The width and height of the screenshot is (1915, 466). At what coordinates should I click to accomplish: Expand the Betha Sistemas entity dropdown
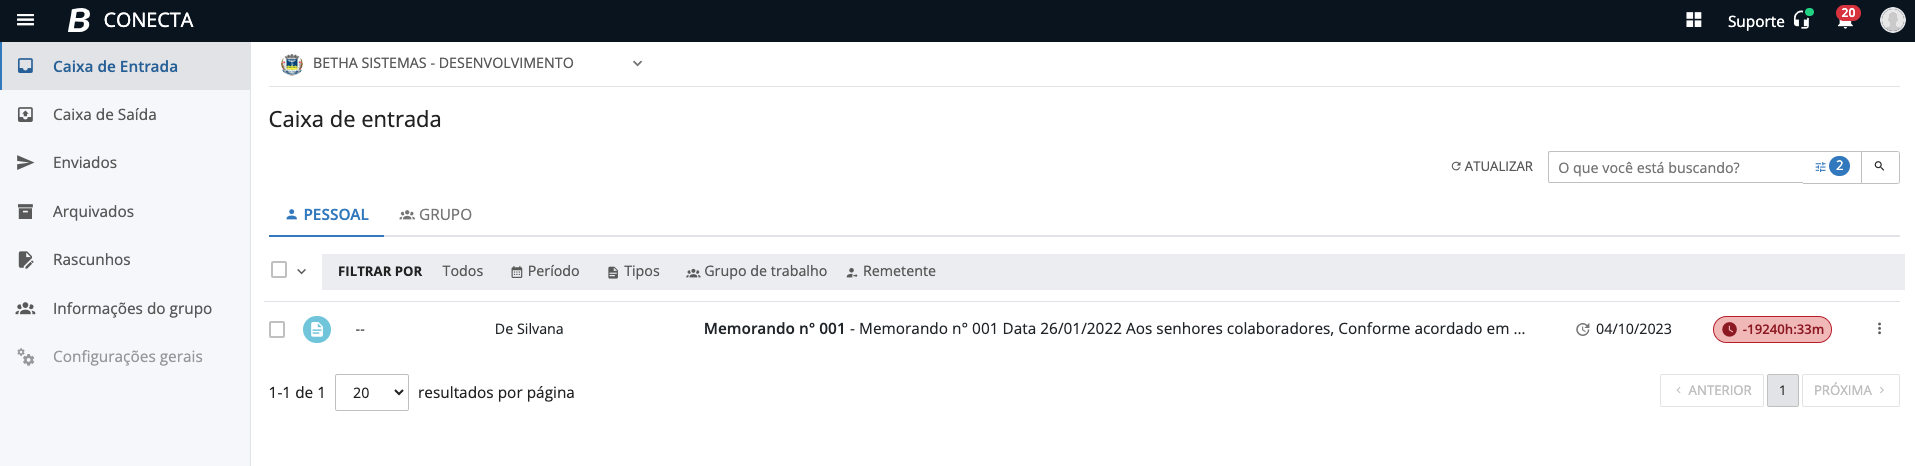637,63
